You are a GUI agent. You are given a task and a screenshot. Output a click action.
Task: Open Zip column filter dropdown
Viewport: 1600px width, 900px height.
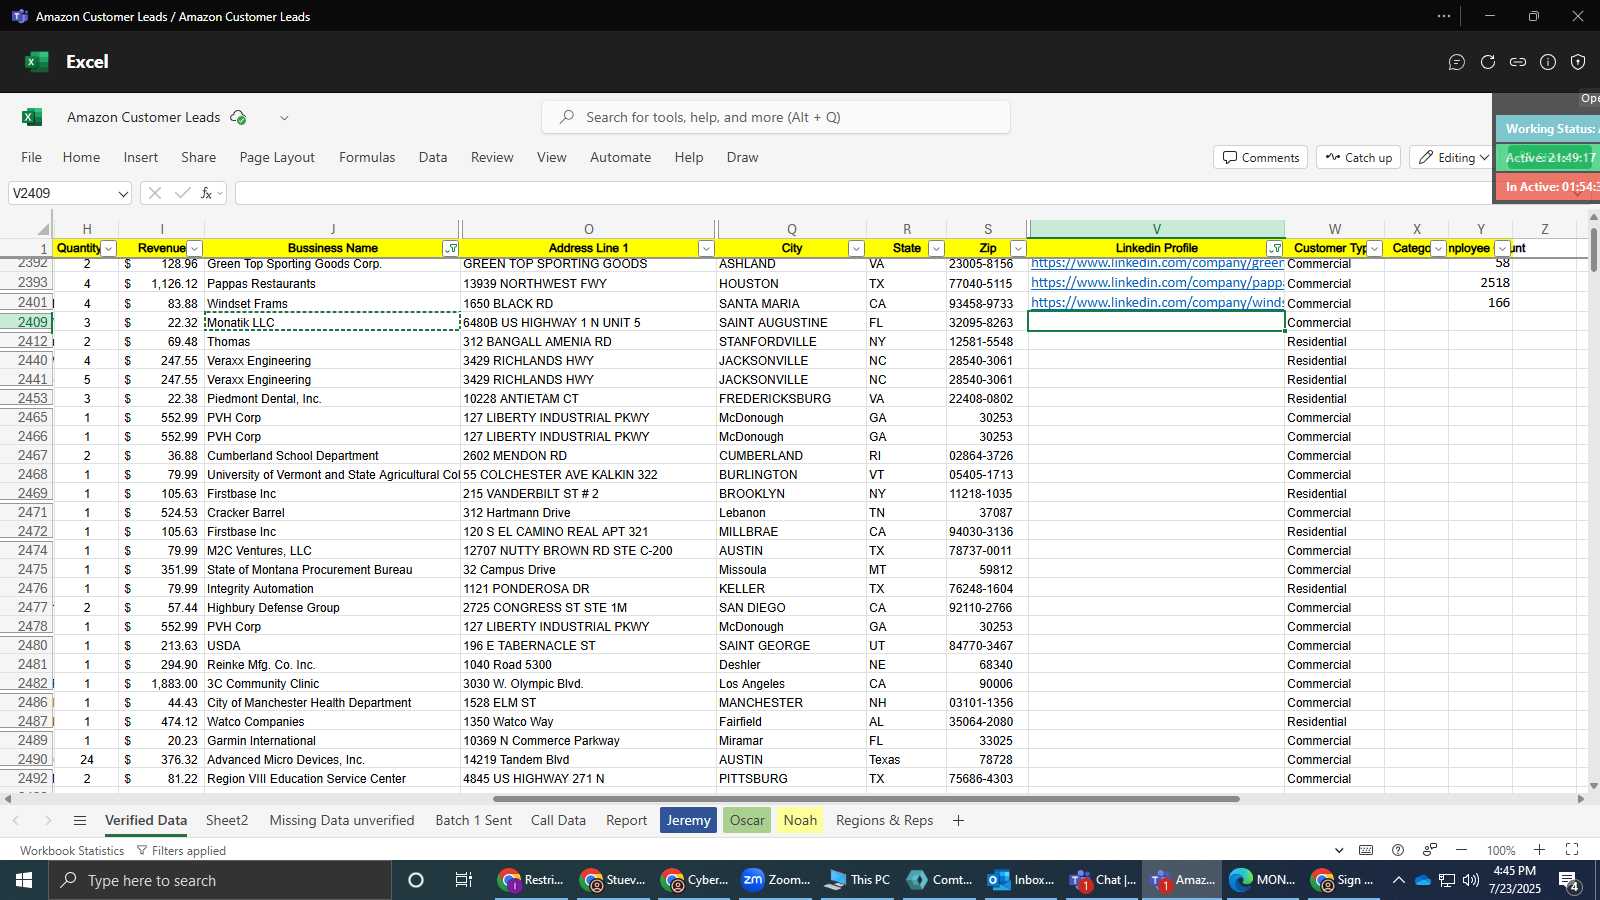[x=1018, y=248]
